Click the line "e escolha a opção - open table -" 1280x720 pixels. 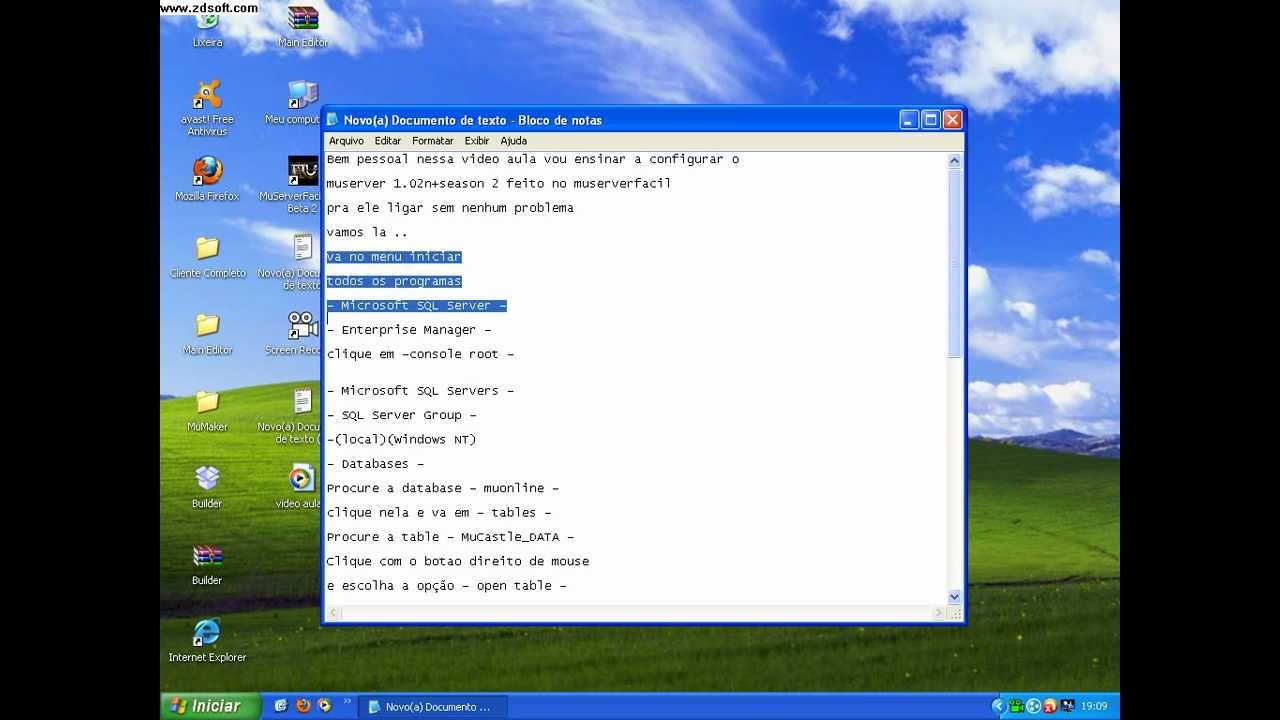point(447,586)
